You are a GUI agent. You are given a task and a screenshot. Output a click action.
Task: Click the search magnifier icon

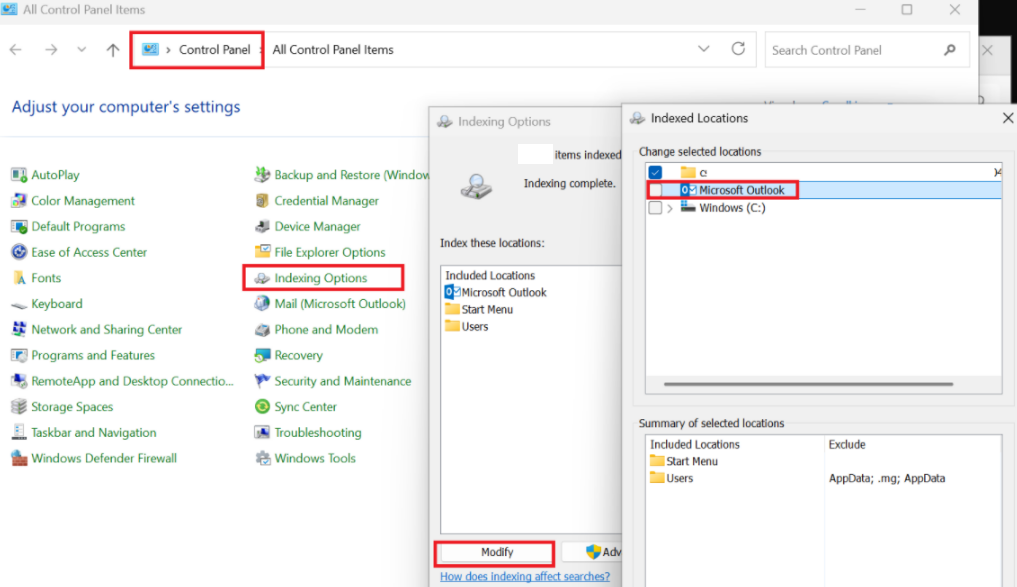coord(950,50)
